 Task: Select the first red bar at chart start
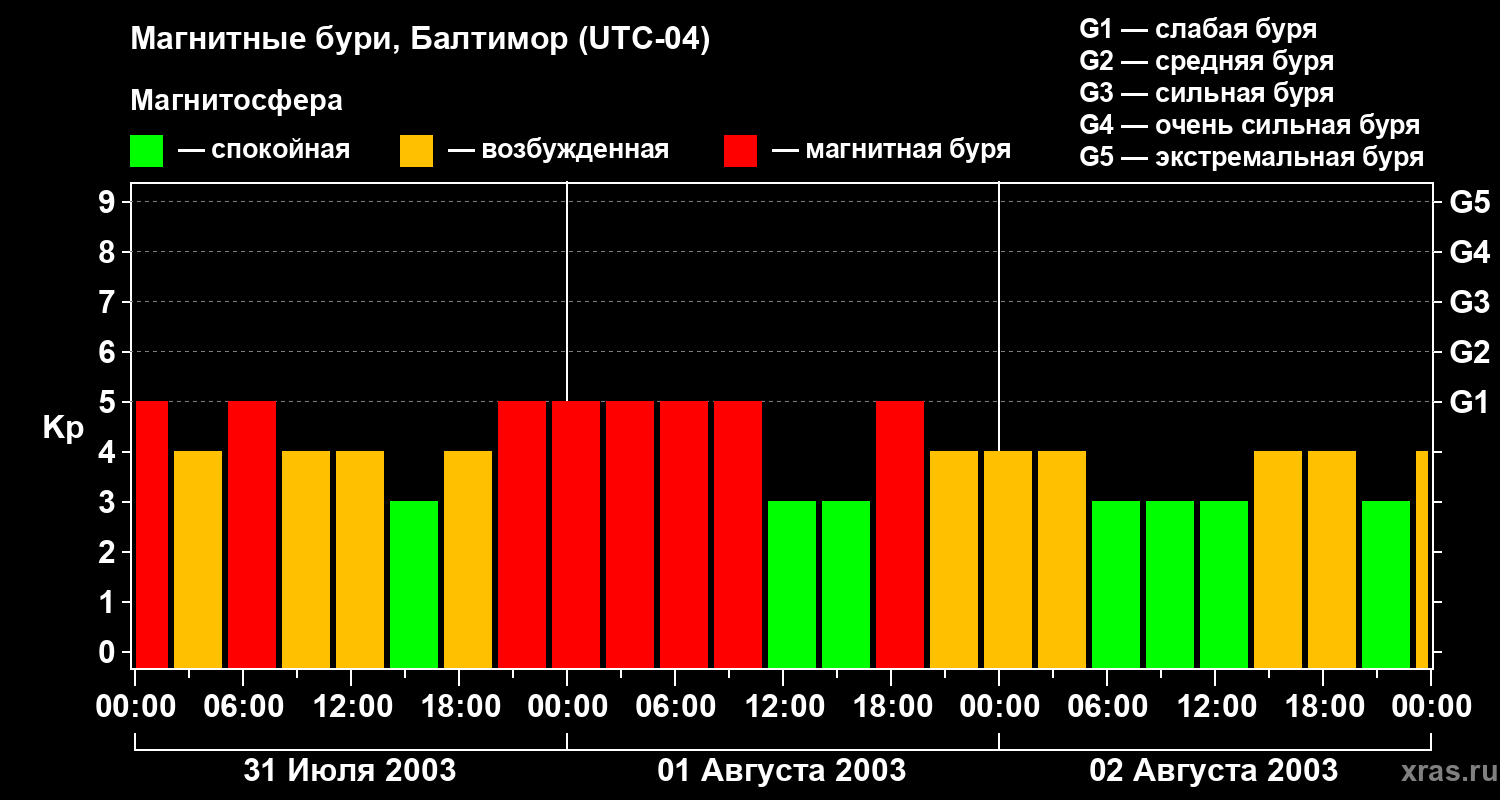coord(152,534)
